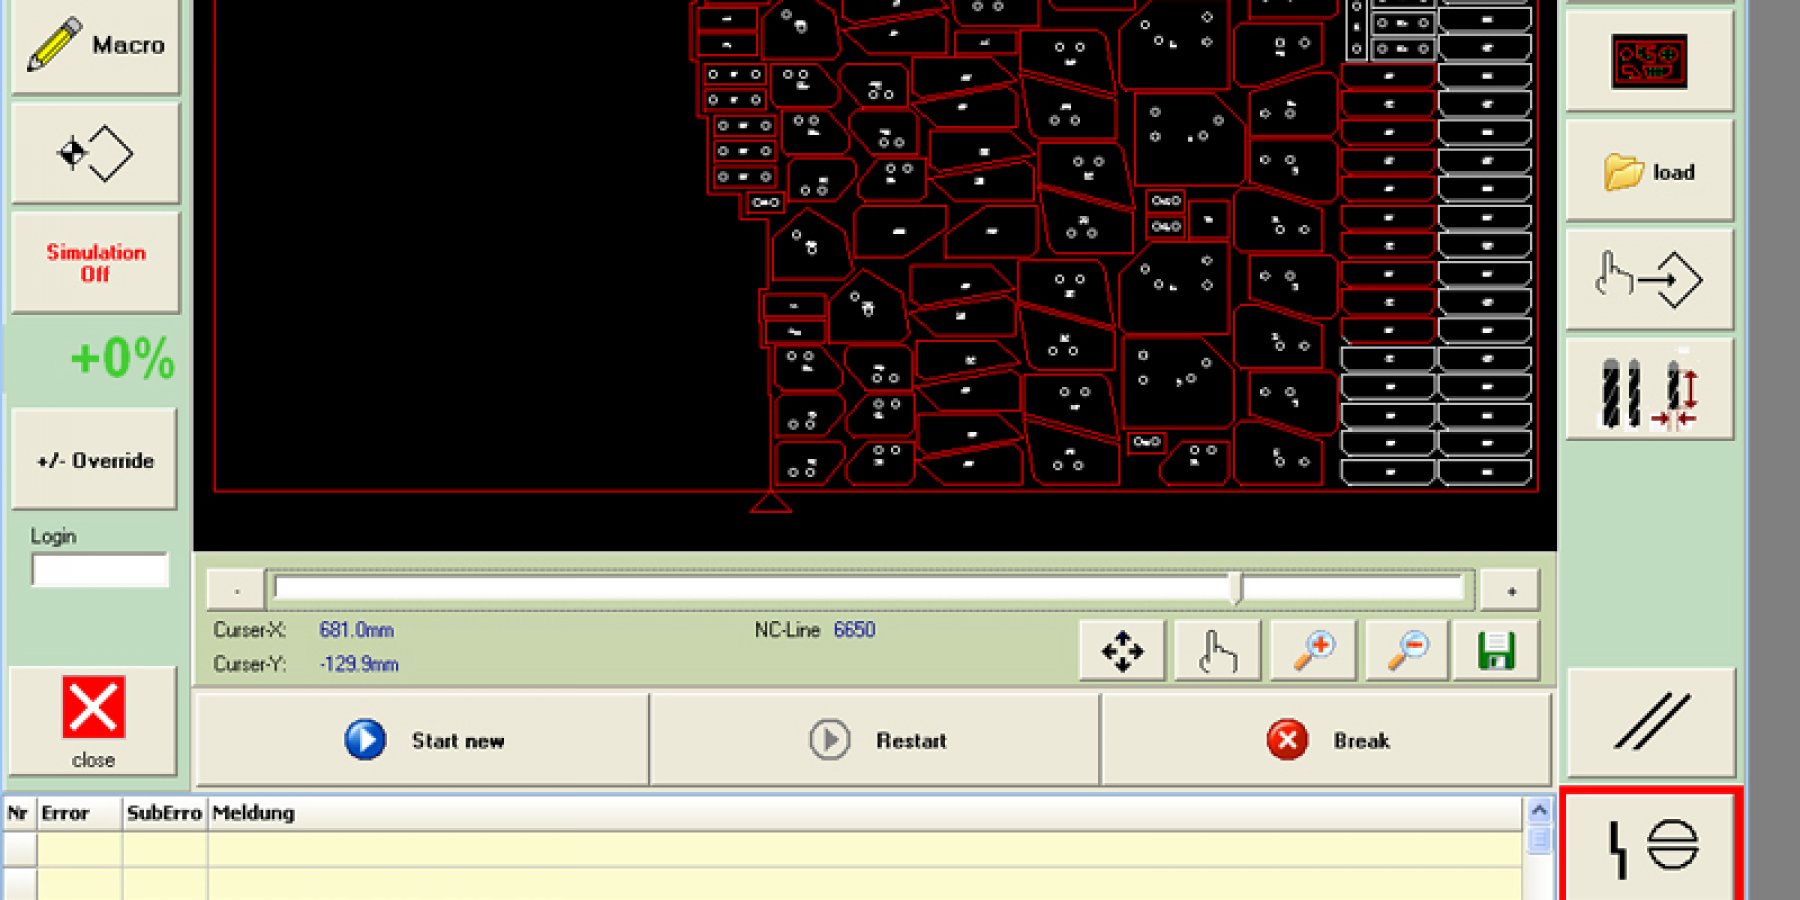Viewport: 1800px width, 900px height.
Task: Open the Macro editor button
Action: (x=96, y=45)
